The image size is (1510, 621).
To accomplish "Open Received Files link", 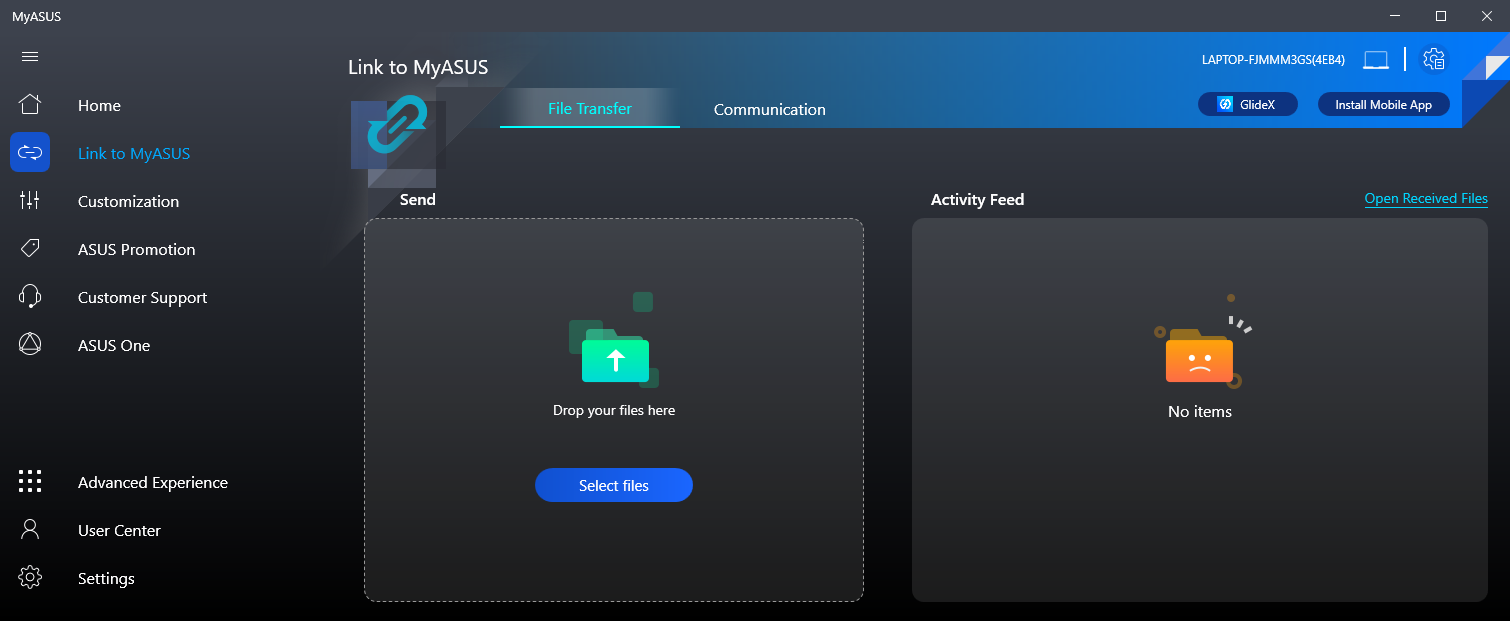I will (x=1426, y=198).
